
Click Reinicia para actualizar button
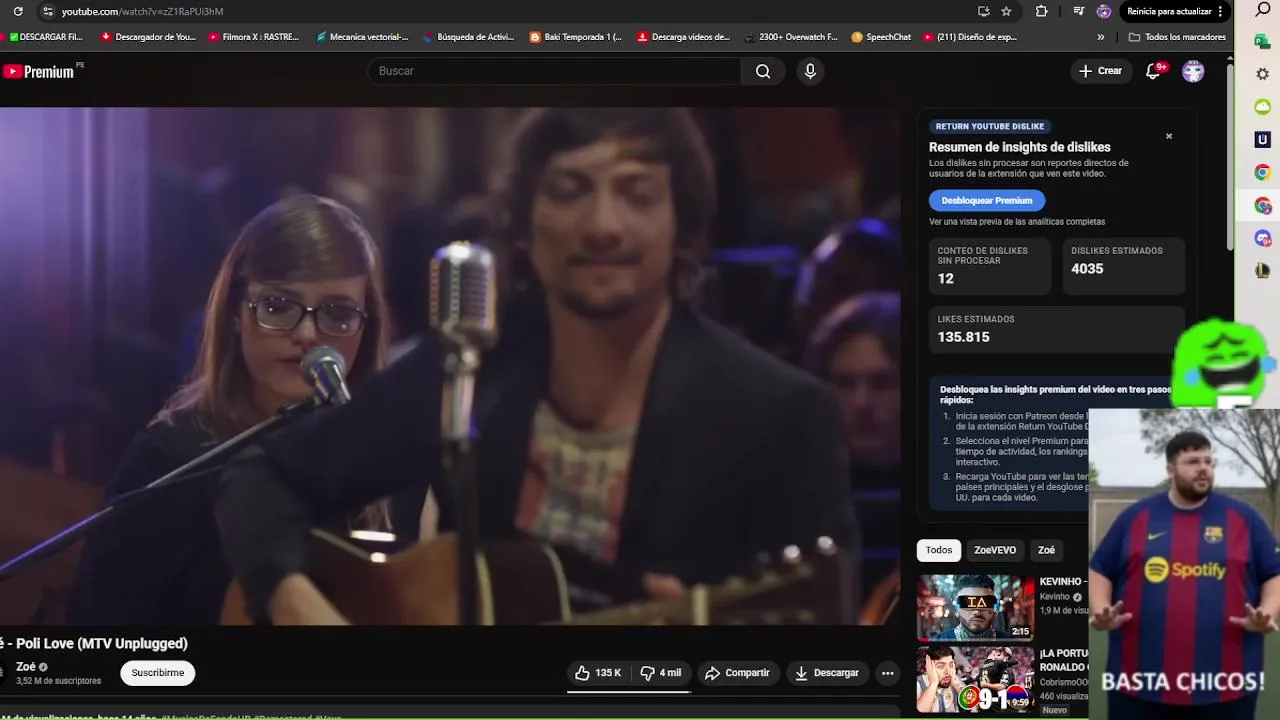(1169, 11)
